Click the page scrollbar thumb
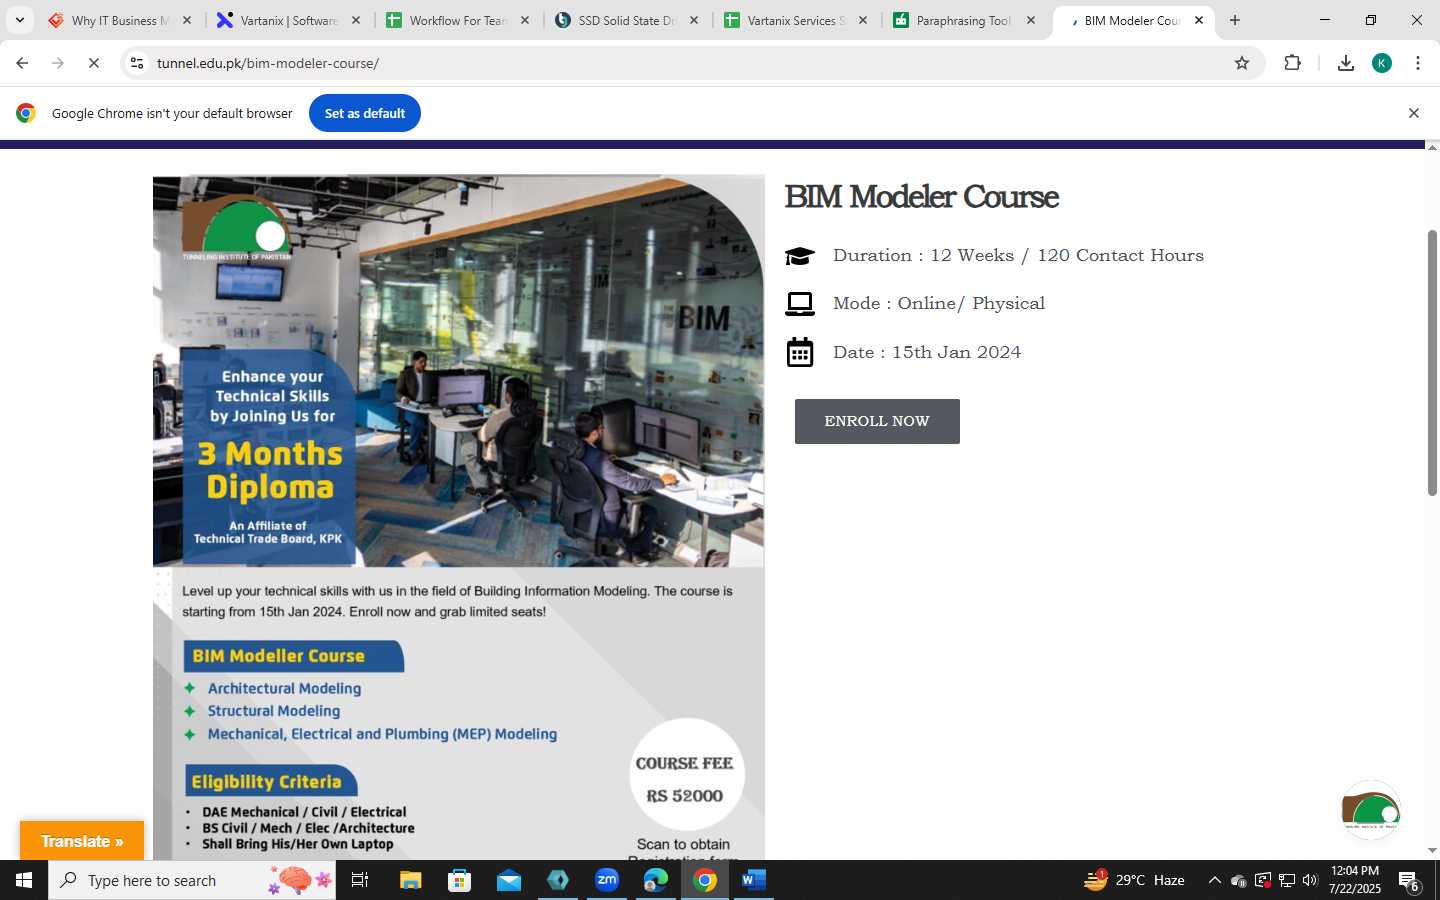1440x900 pixels. [x=1432, y=362]
